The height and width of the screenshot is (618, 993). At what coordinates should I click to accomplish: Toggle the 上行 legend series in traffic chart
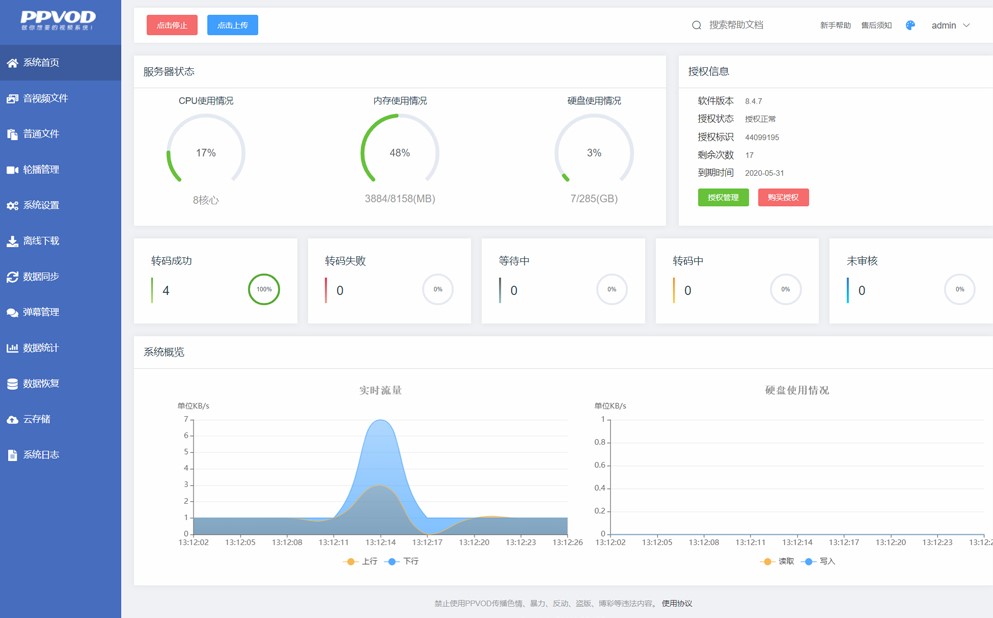[x=360, y=562]
